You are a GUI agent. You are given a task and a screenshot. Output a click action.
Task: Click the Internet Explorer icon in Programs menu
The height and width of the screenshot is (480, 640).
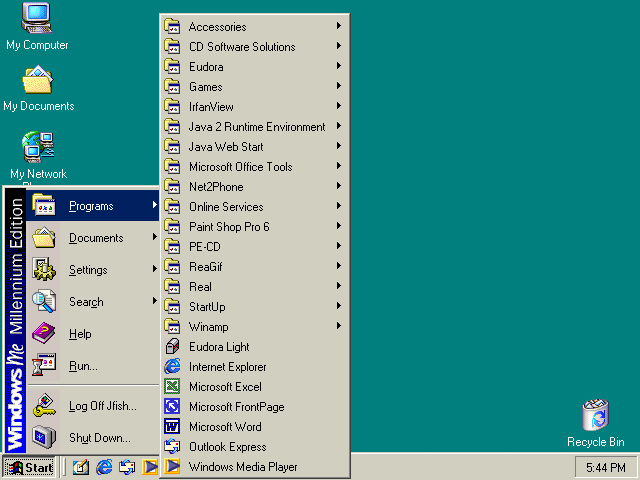pyautogui.click(x=172, y=367)
